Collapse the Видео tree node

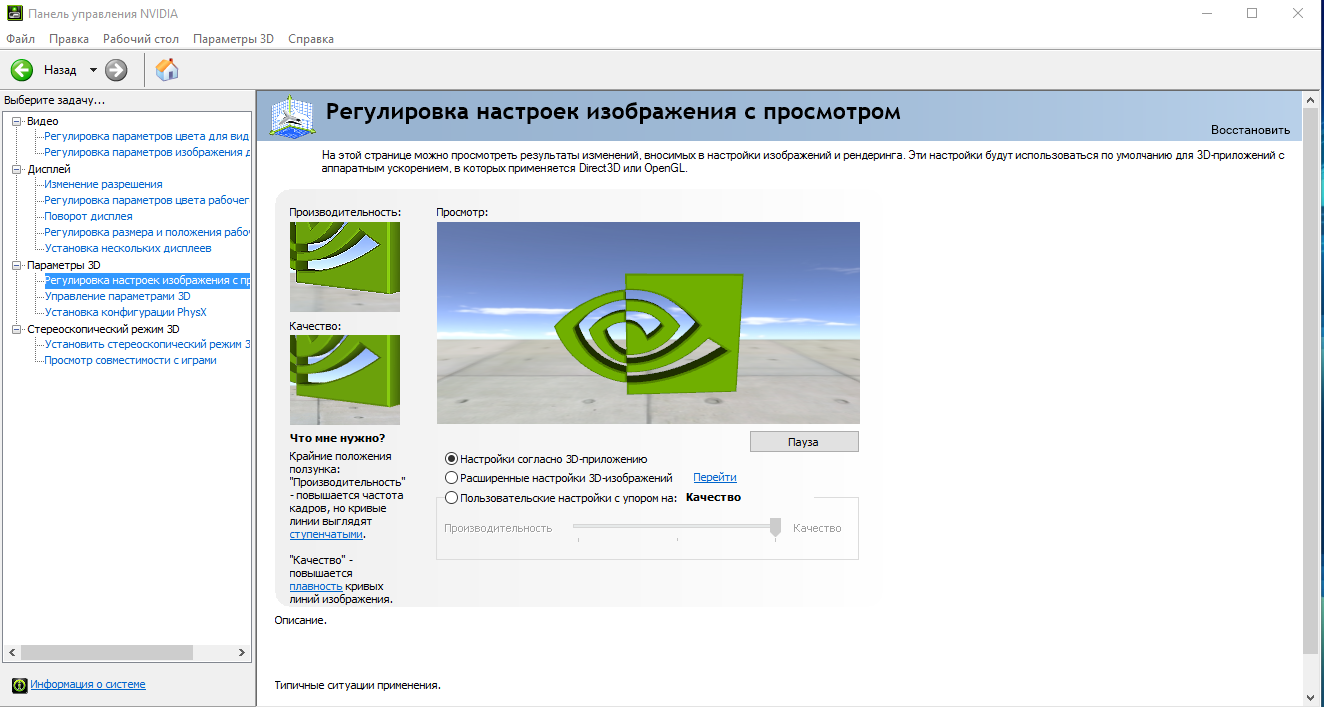[x=16, y=121]
